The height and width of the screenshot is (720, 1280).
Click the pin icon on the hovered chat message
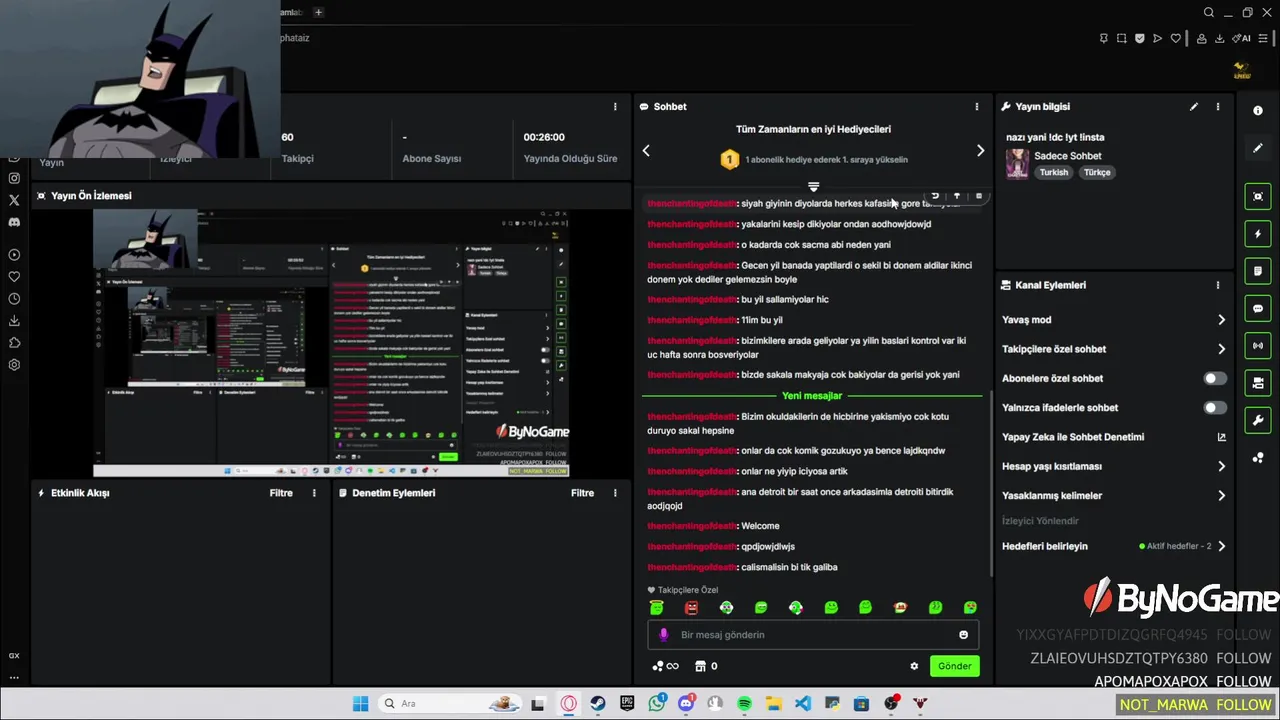(x=957, y=196)
